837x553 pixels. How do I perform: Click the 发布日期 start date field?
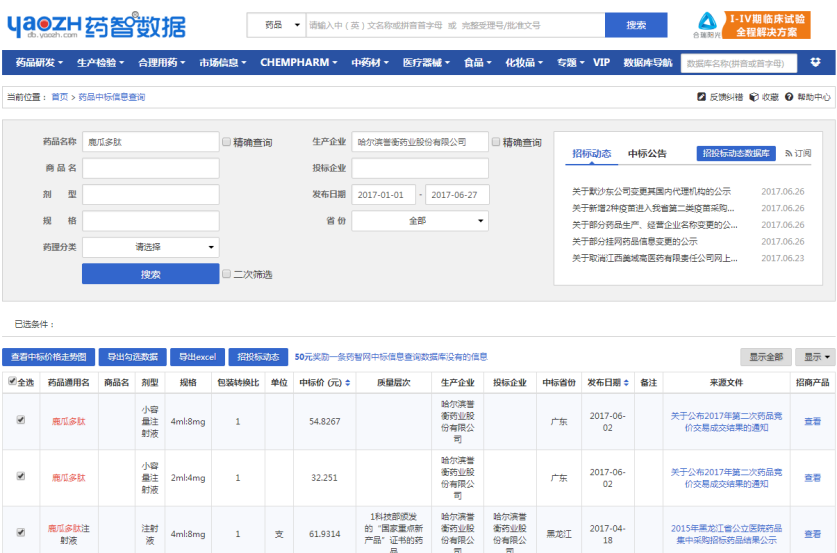point(383,195)
